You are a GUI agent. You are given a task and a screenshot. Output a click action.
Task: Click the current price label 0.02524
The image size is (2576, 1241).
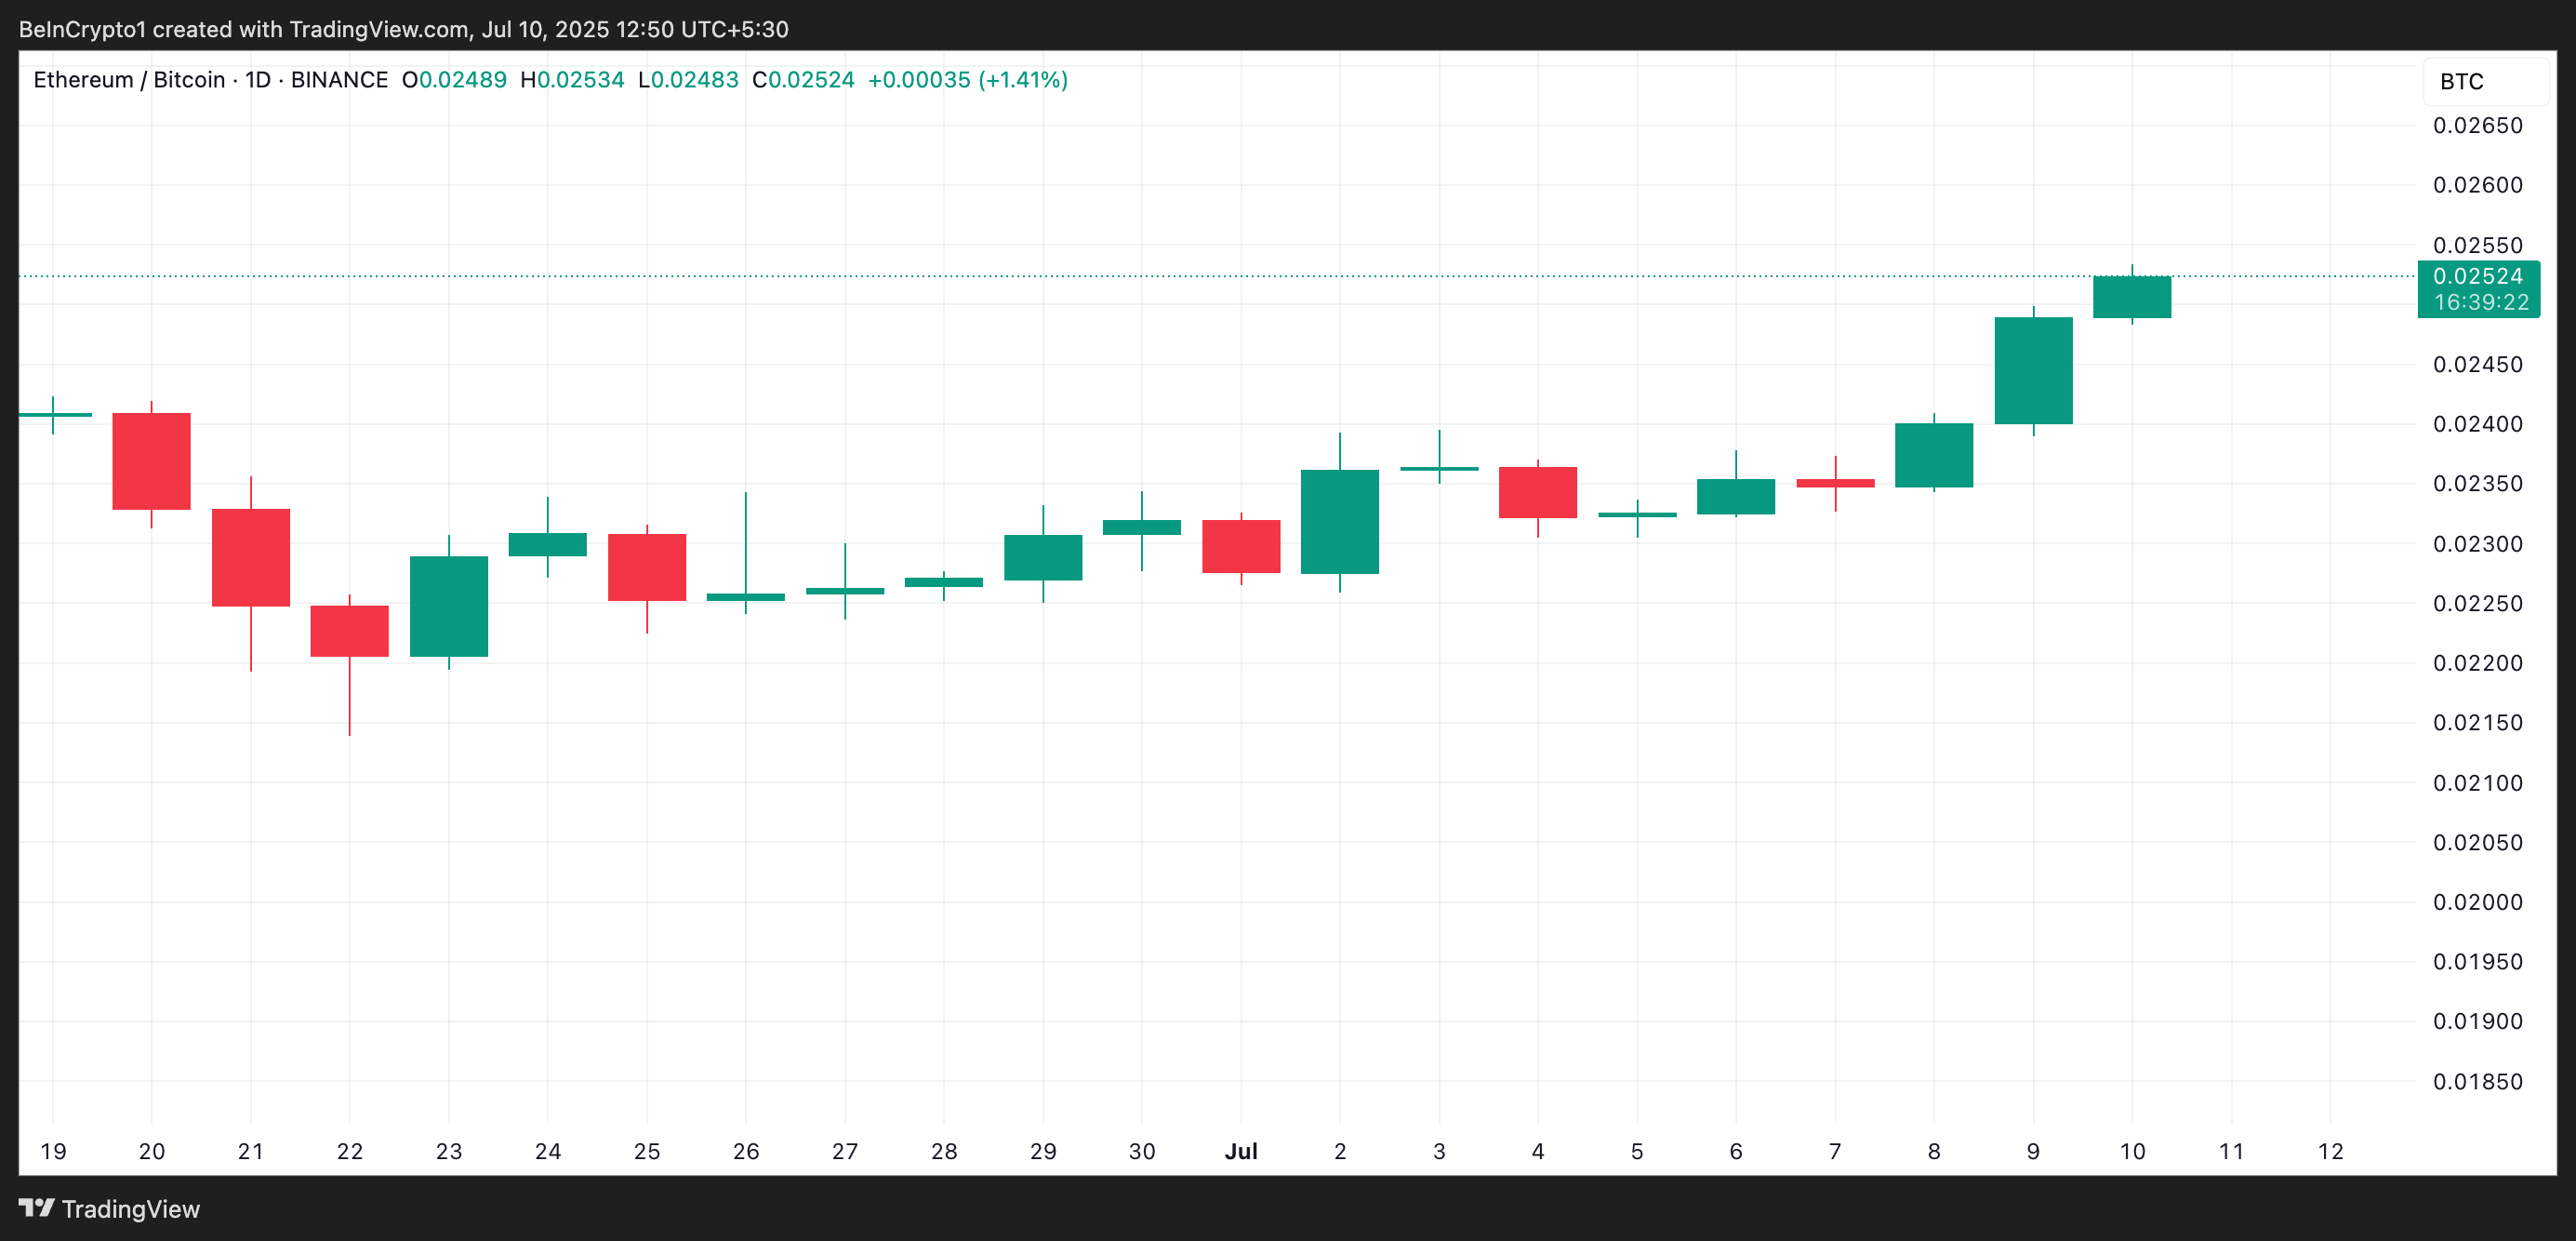pyautogui.click(x=2477, y=276)
